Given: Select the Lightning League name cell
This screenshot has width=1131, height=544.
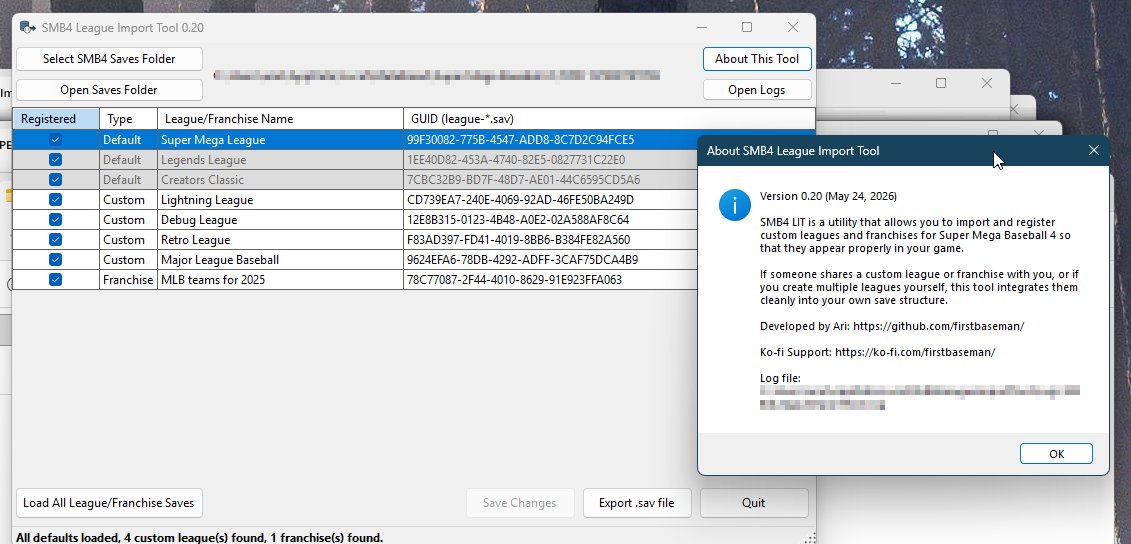Looking at the screenshot, I should [280, 200].
